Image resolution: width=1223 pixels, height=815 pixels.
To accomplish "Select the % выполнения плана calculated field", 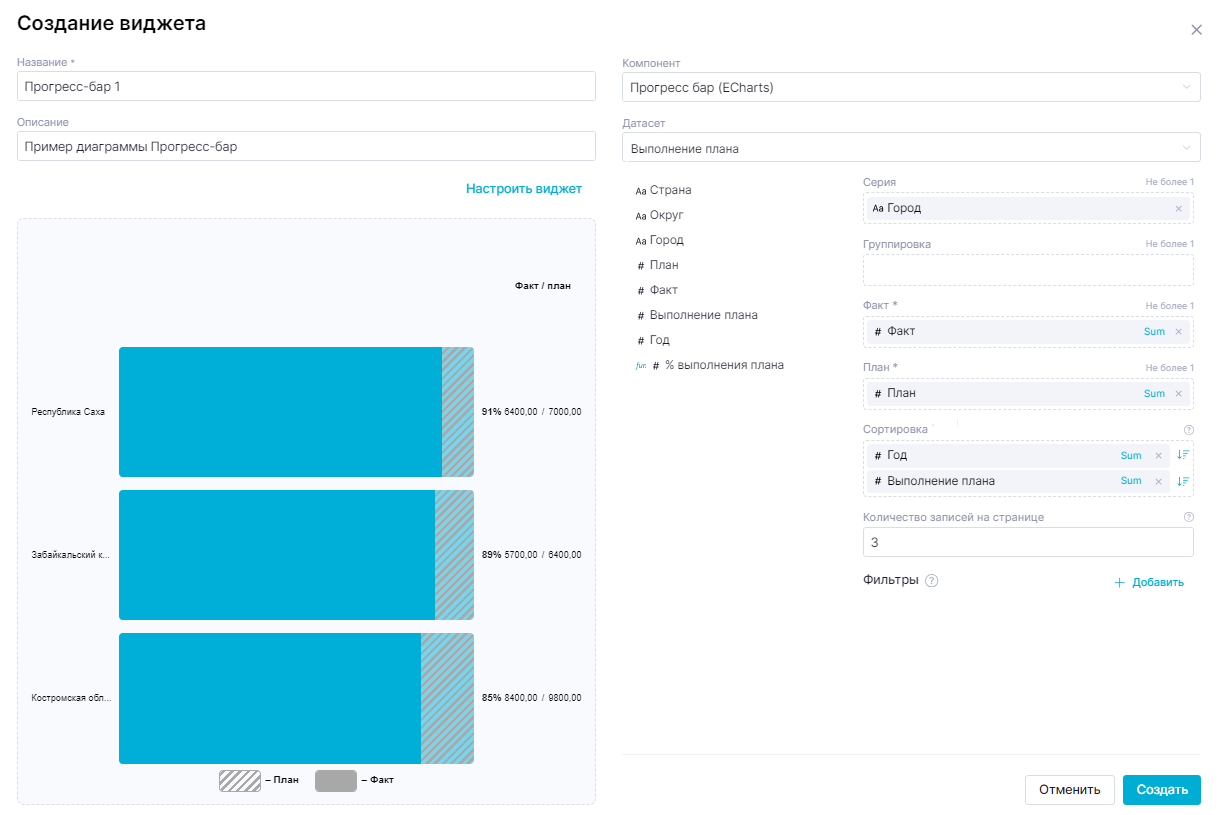I will pyautogui.click(x=724, y=365).
